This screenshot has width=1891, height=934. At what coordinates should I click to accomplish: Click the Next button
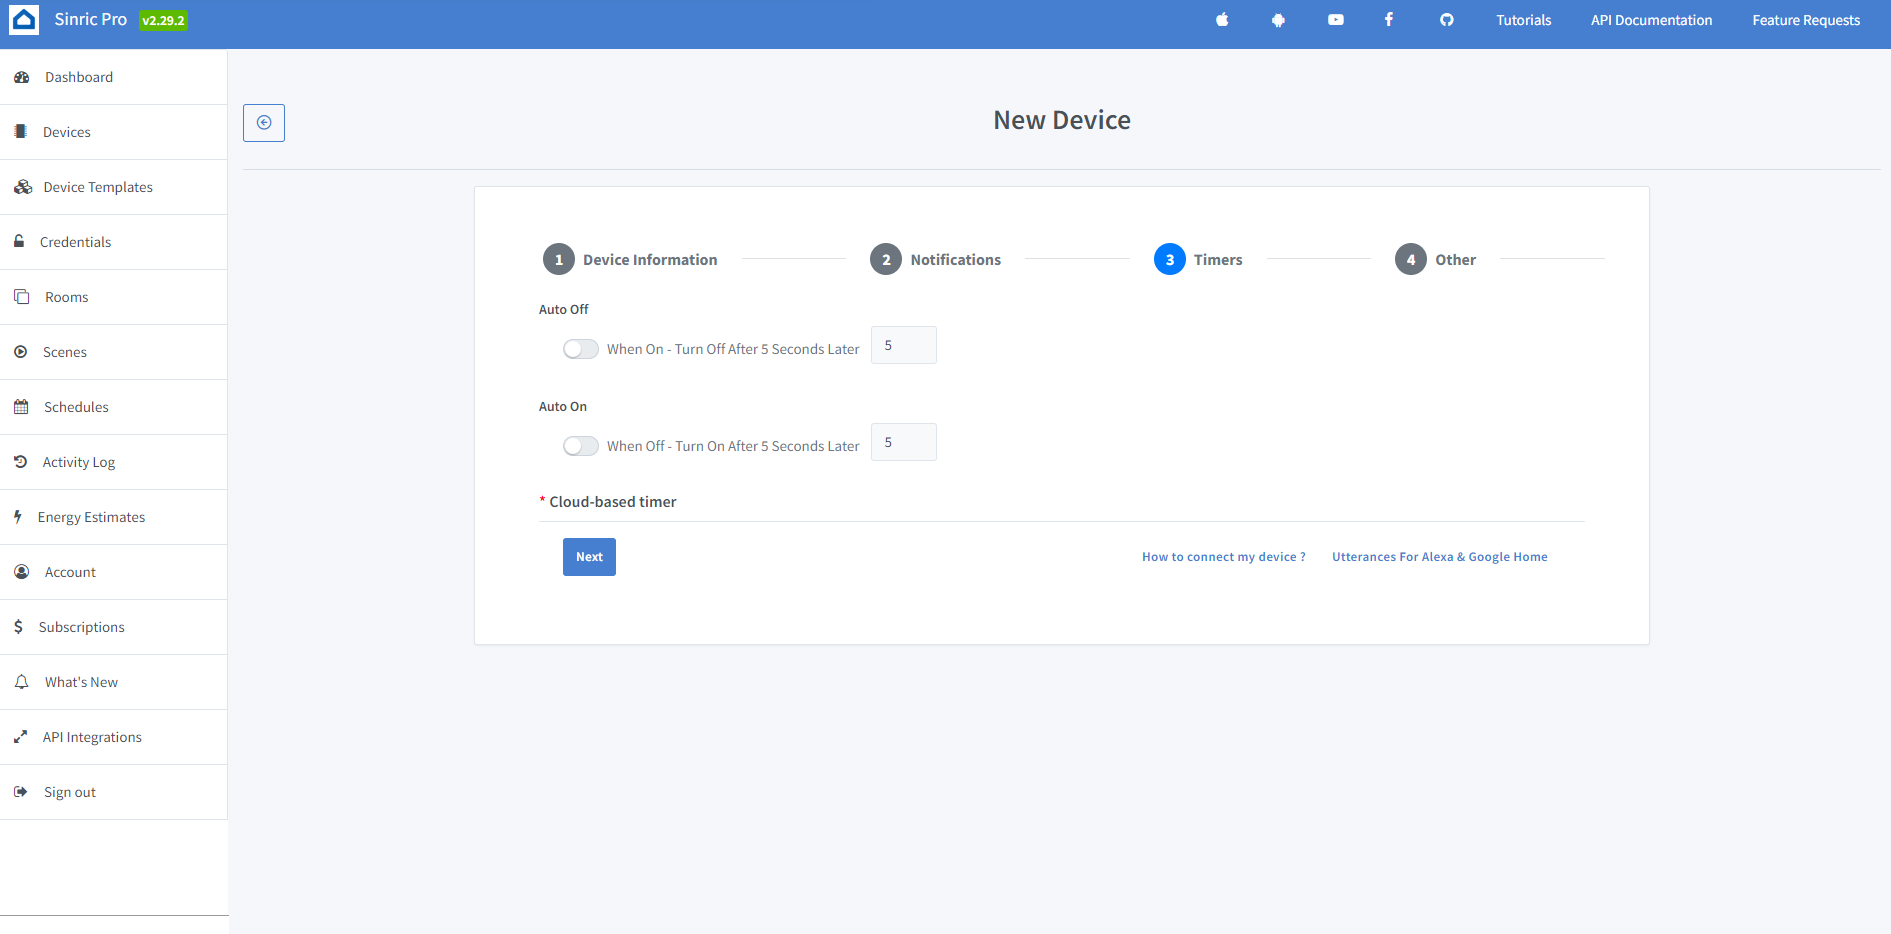pos(589,557)
